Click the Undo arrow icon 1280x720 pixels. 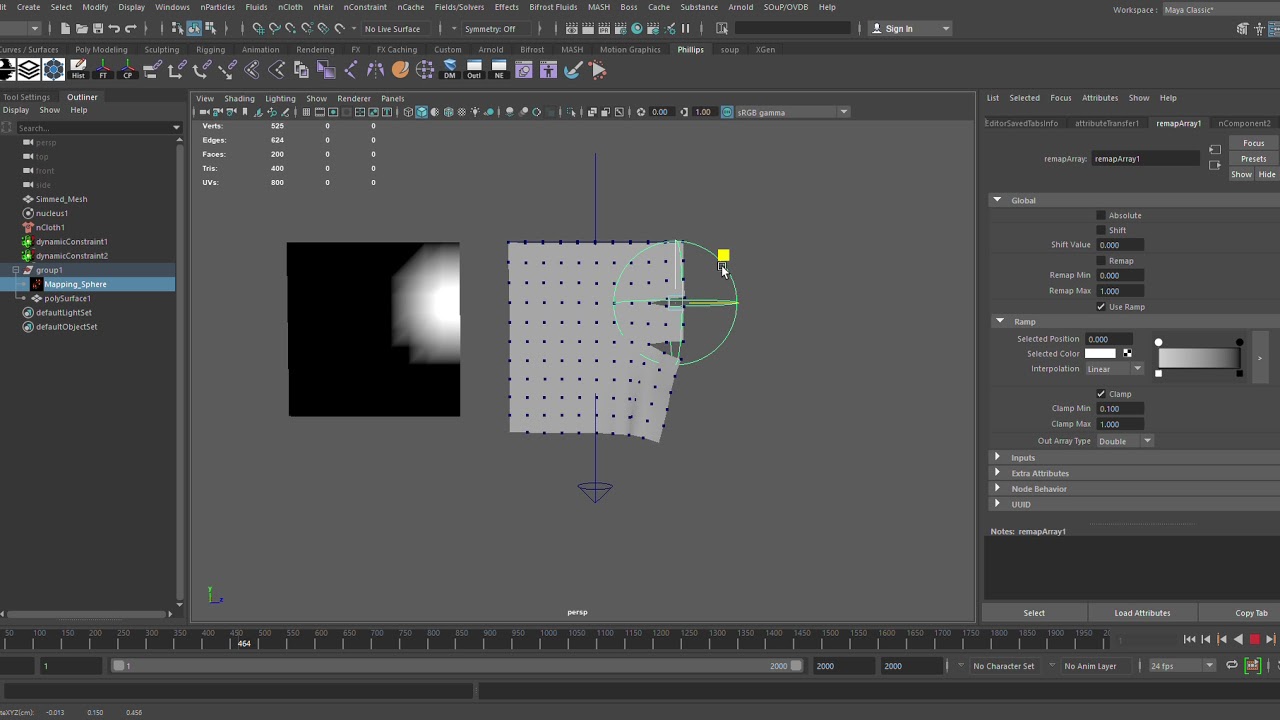click(x=114, y=28)
